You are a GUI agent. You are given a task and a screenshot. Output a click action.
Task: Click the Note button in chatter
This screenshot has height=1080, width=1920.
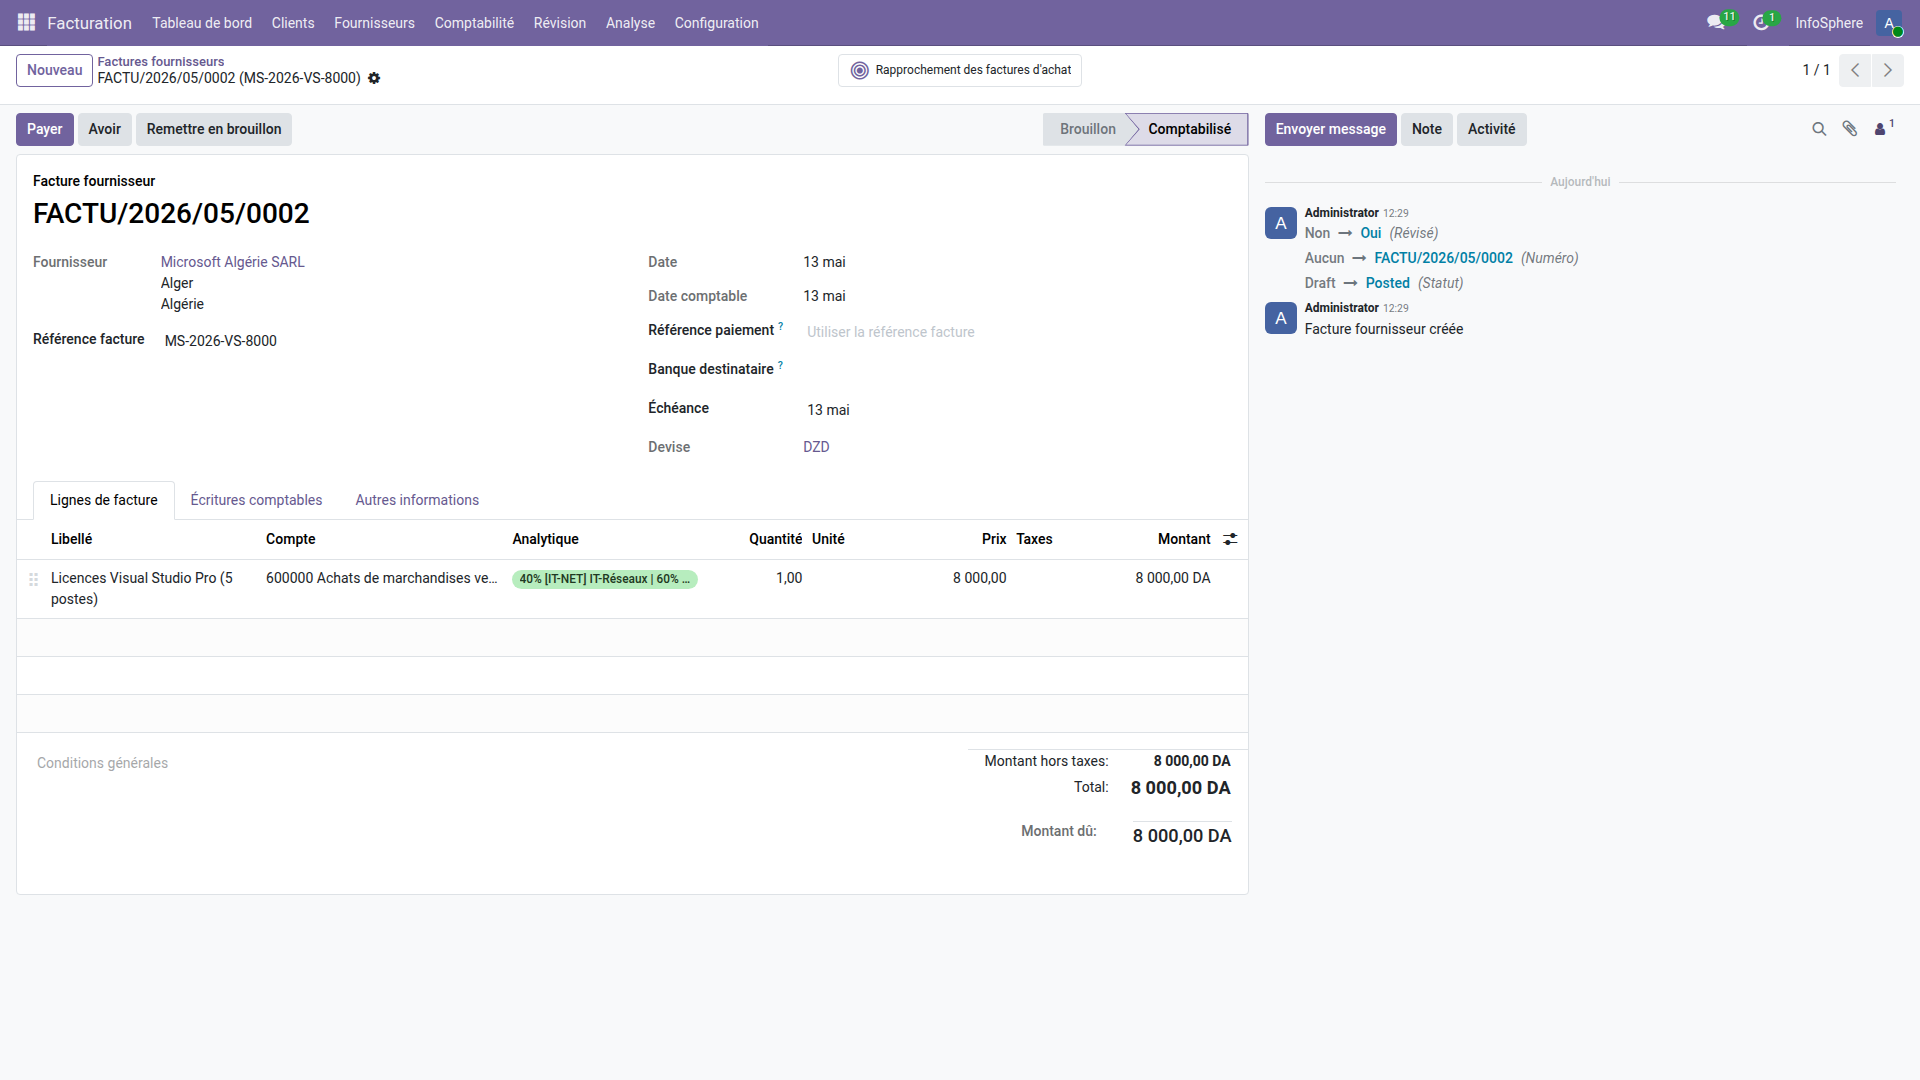click(x=1427, y=129)
